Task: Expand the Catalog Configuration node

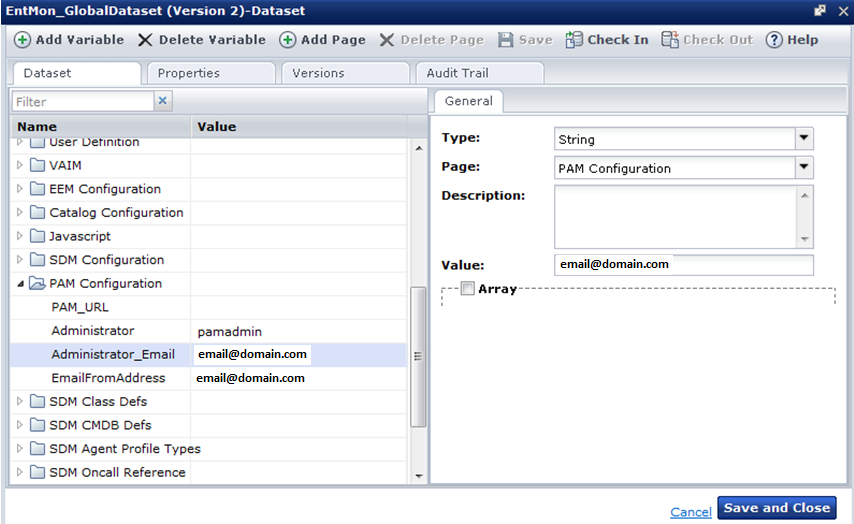Action: tap(20, 212)
